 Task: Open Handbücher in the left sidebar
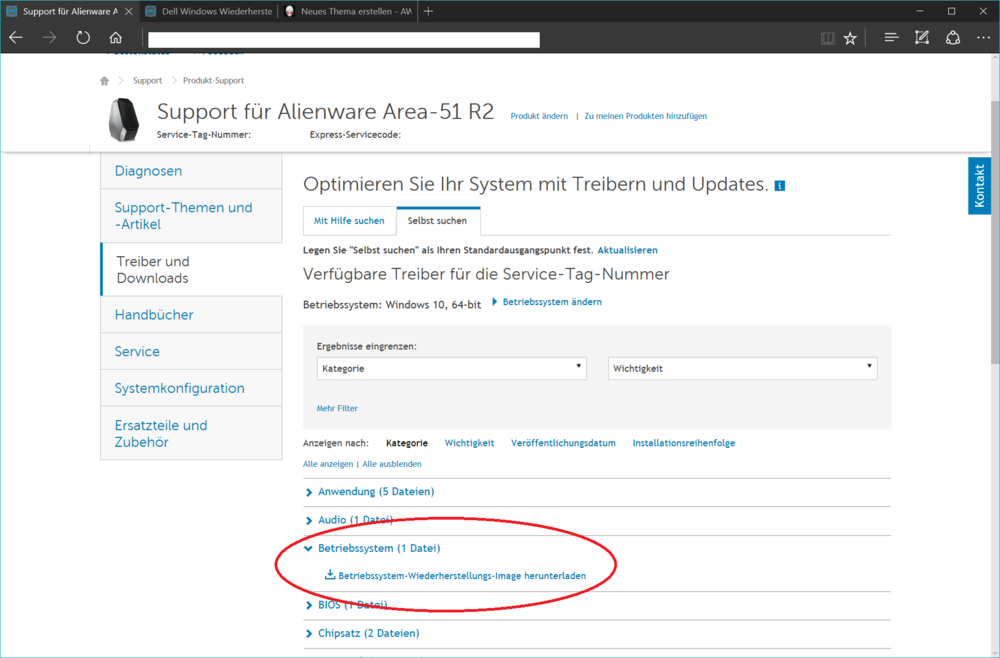pyautogui.click(x=154, y=315)
